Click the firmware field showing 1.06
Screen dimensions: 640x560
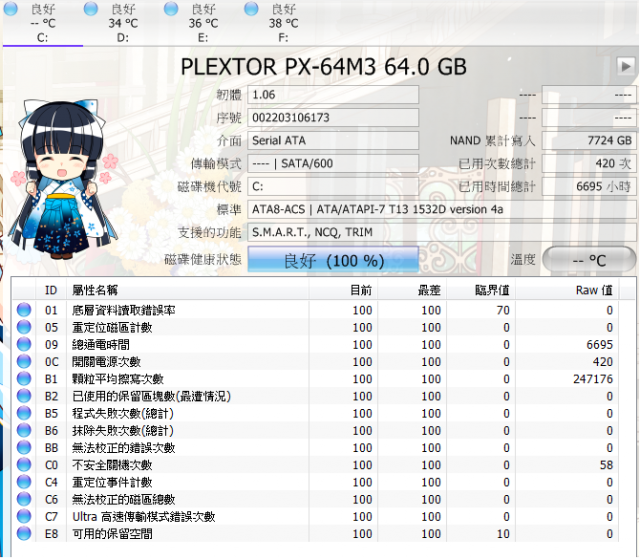coord(333,95)
